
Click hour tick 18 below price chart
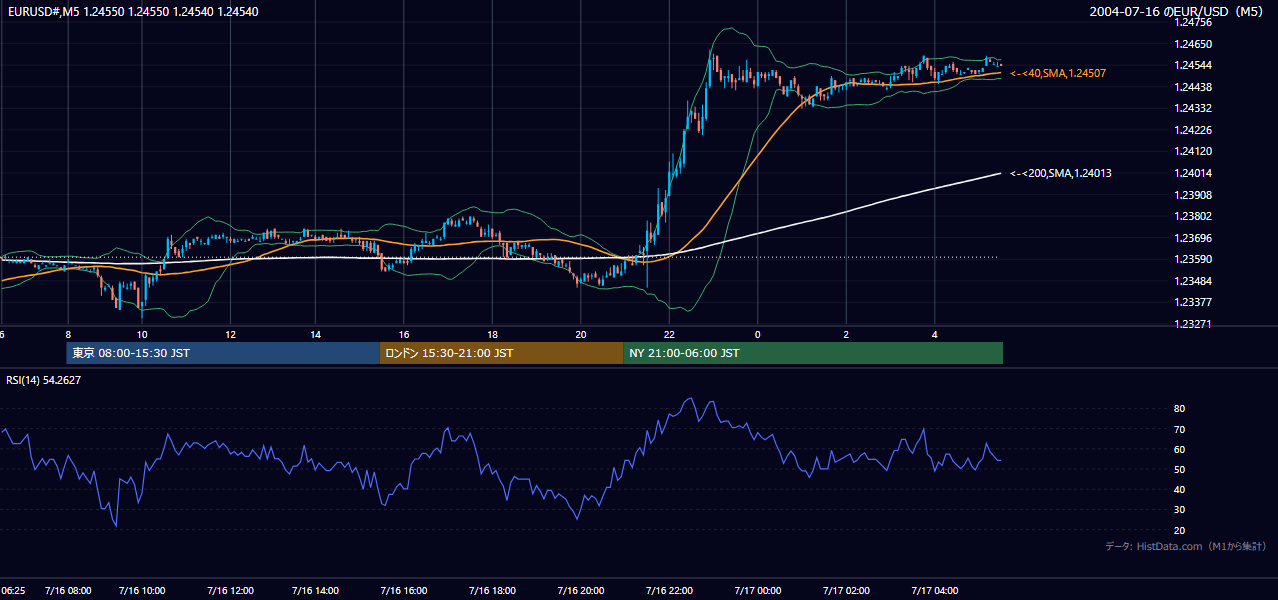click(x=493, y=334)
